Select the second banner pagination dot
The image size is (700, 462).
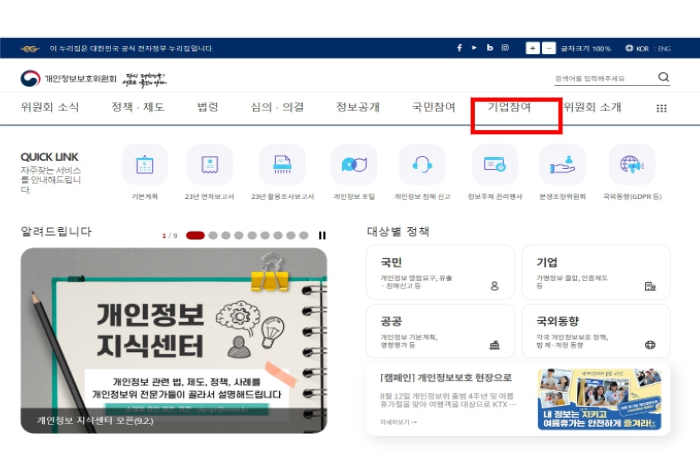tap(212, 236)
